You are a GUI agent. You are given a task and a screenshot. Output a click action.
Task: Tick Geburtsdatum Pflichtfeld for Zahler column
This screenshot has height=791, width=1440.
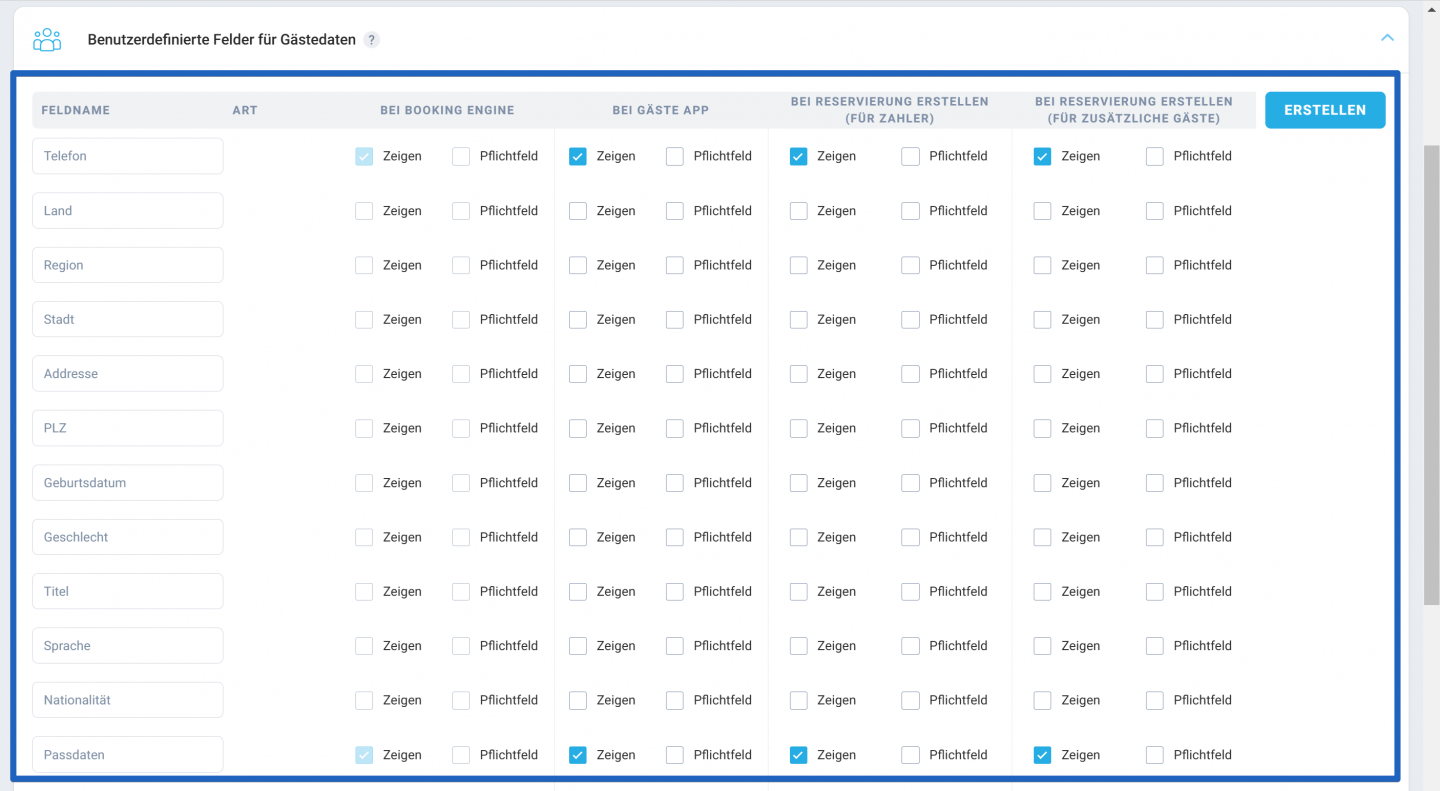coord(910,483)
